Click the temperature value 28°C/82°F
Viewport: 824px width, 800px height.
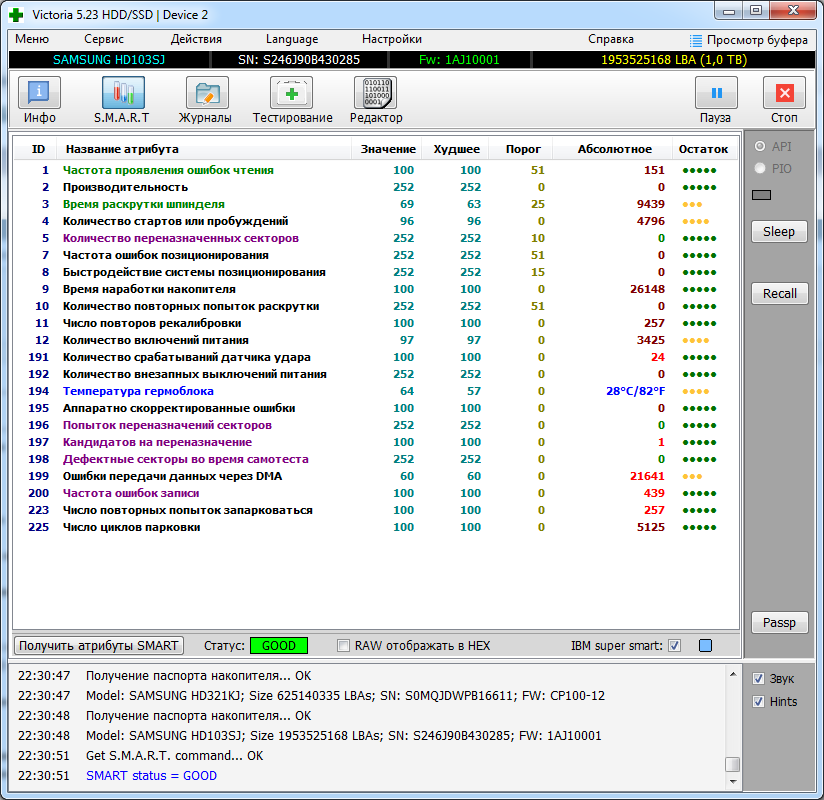coord(635,391)
